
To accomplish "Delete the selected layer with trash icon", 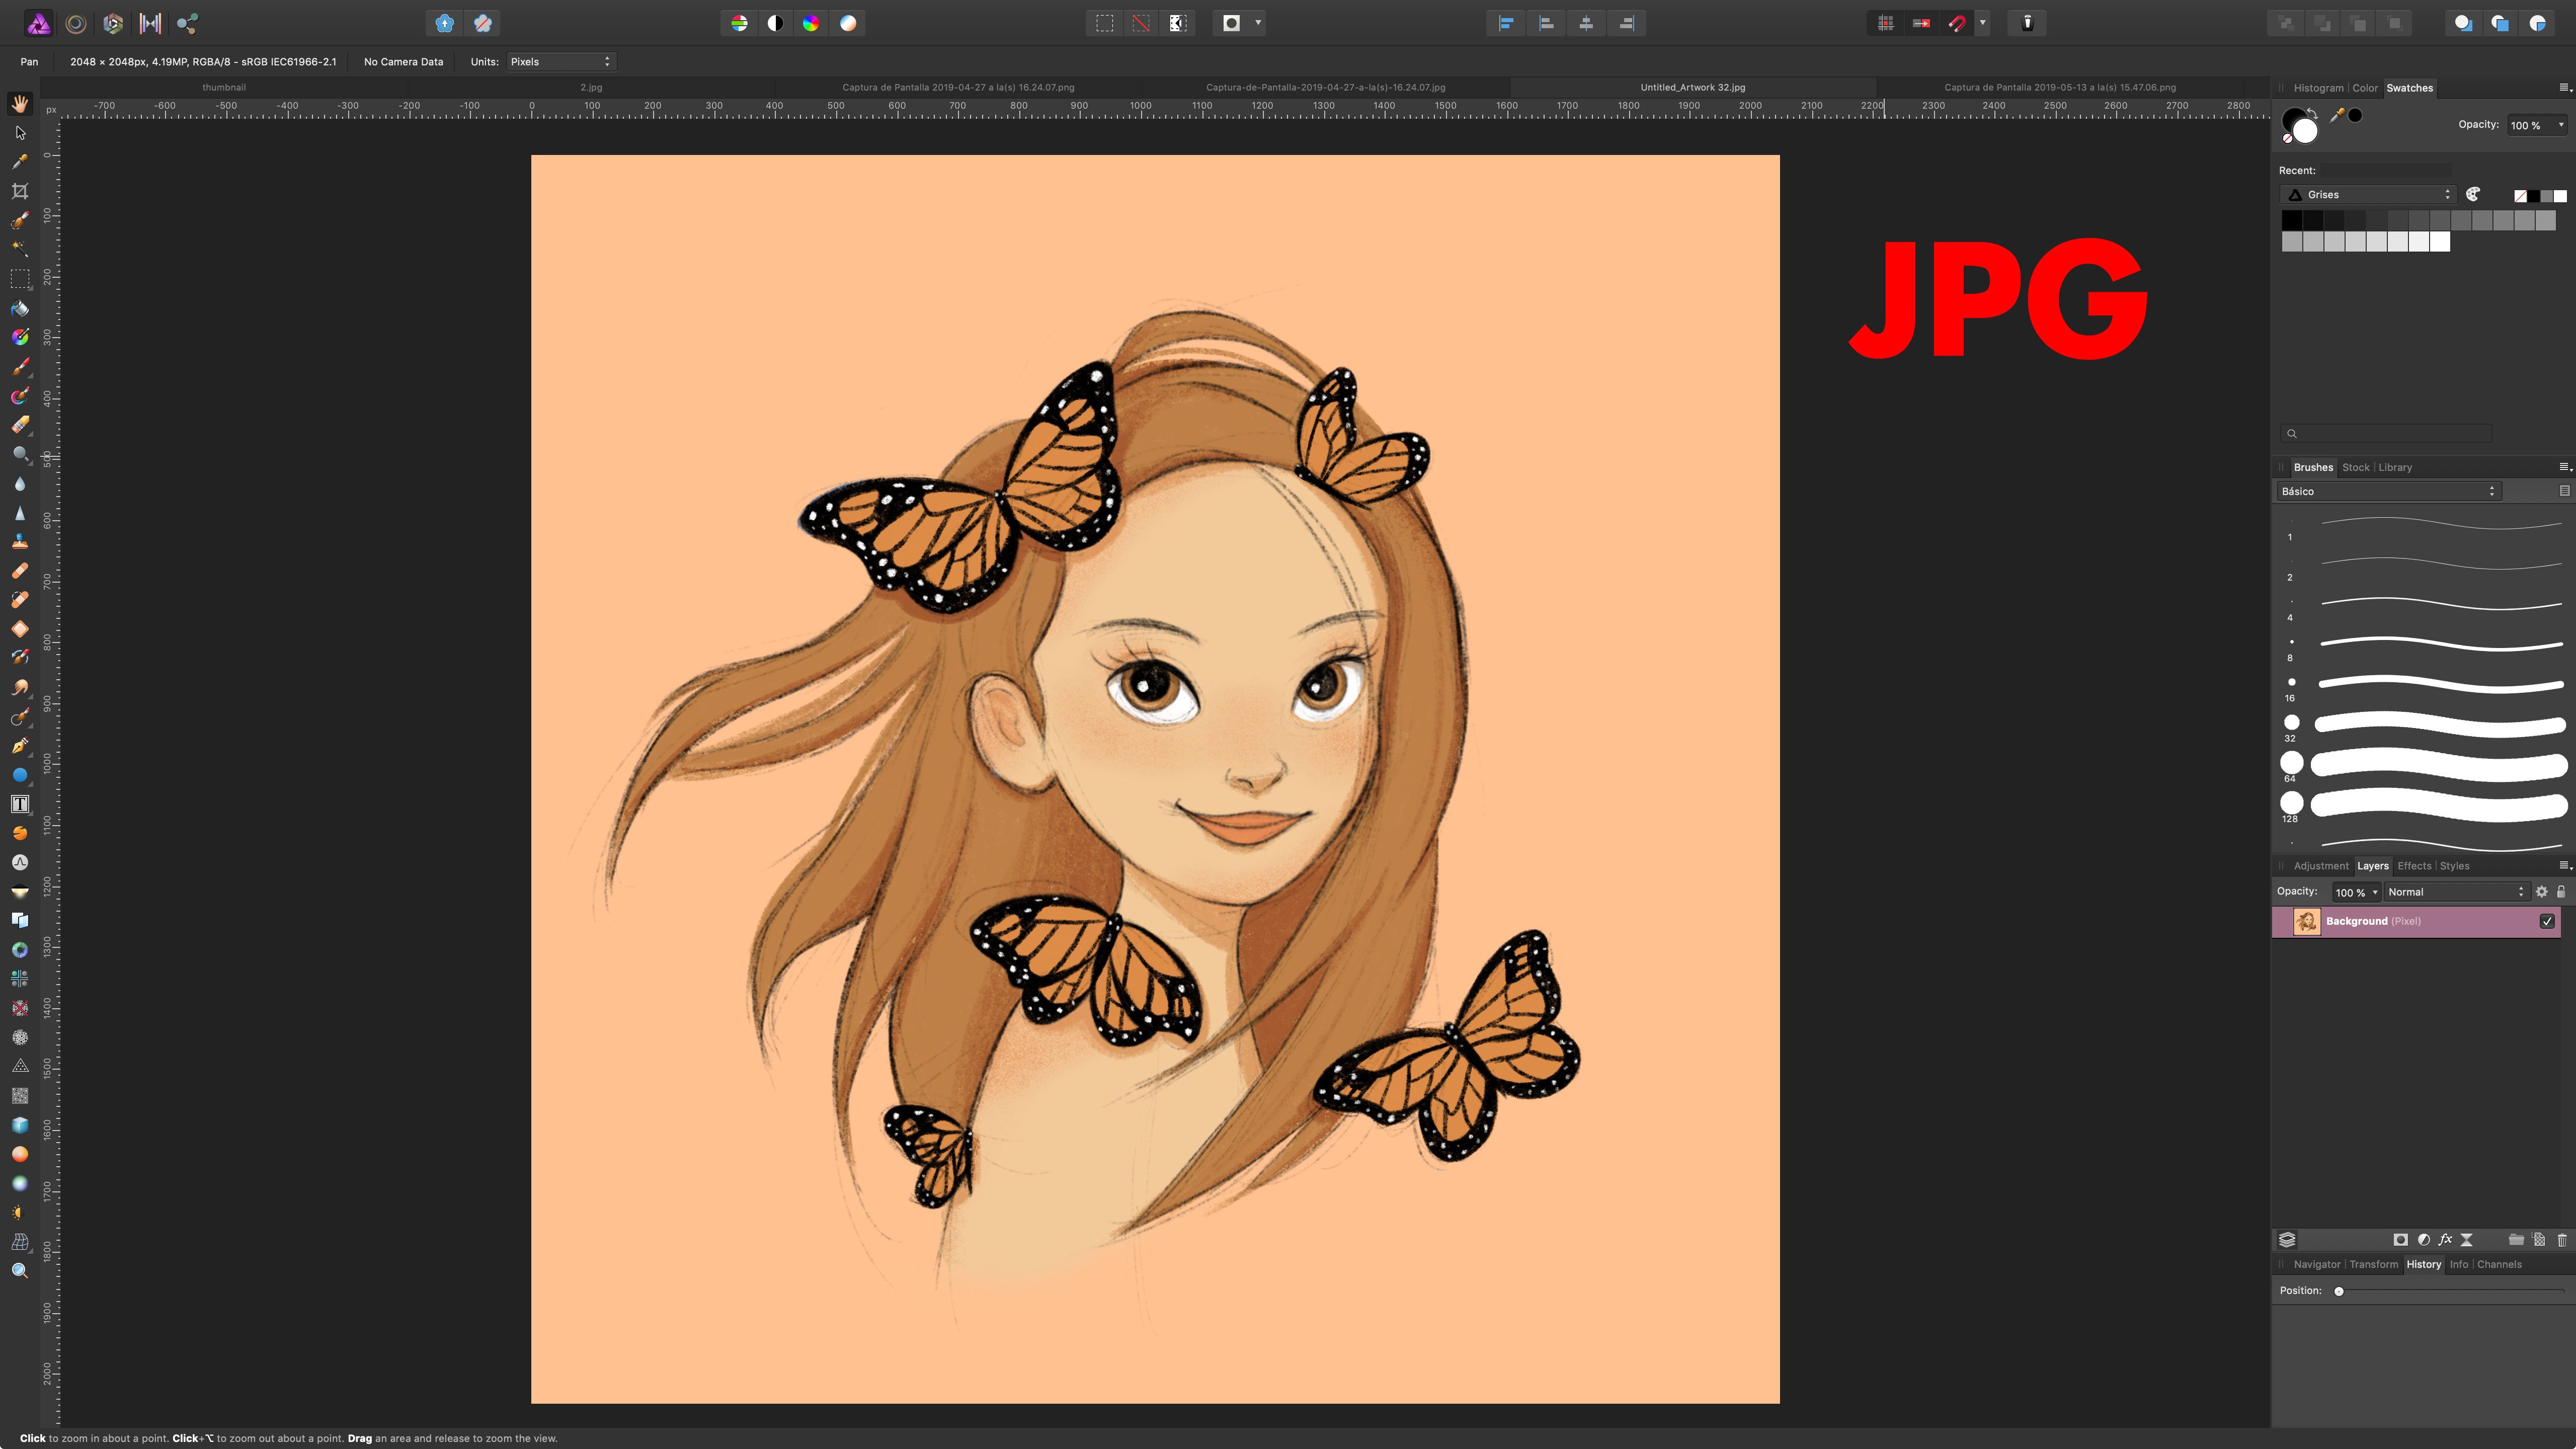I will click(2562, 1240).
